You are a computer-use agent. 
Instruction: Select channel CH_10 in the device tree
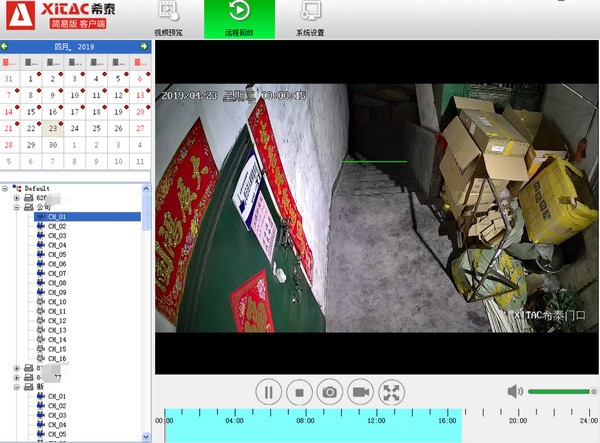(57, 301)
